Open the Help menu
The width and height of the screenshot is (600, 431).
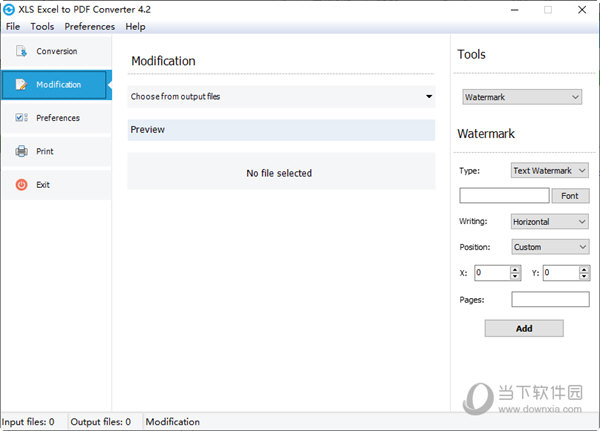(x=135, y=26)
